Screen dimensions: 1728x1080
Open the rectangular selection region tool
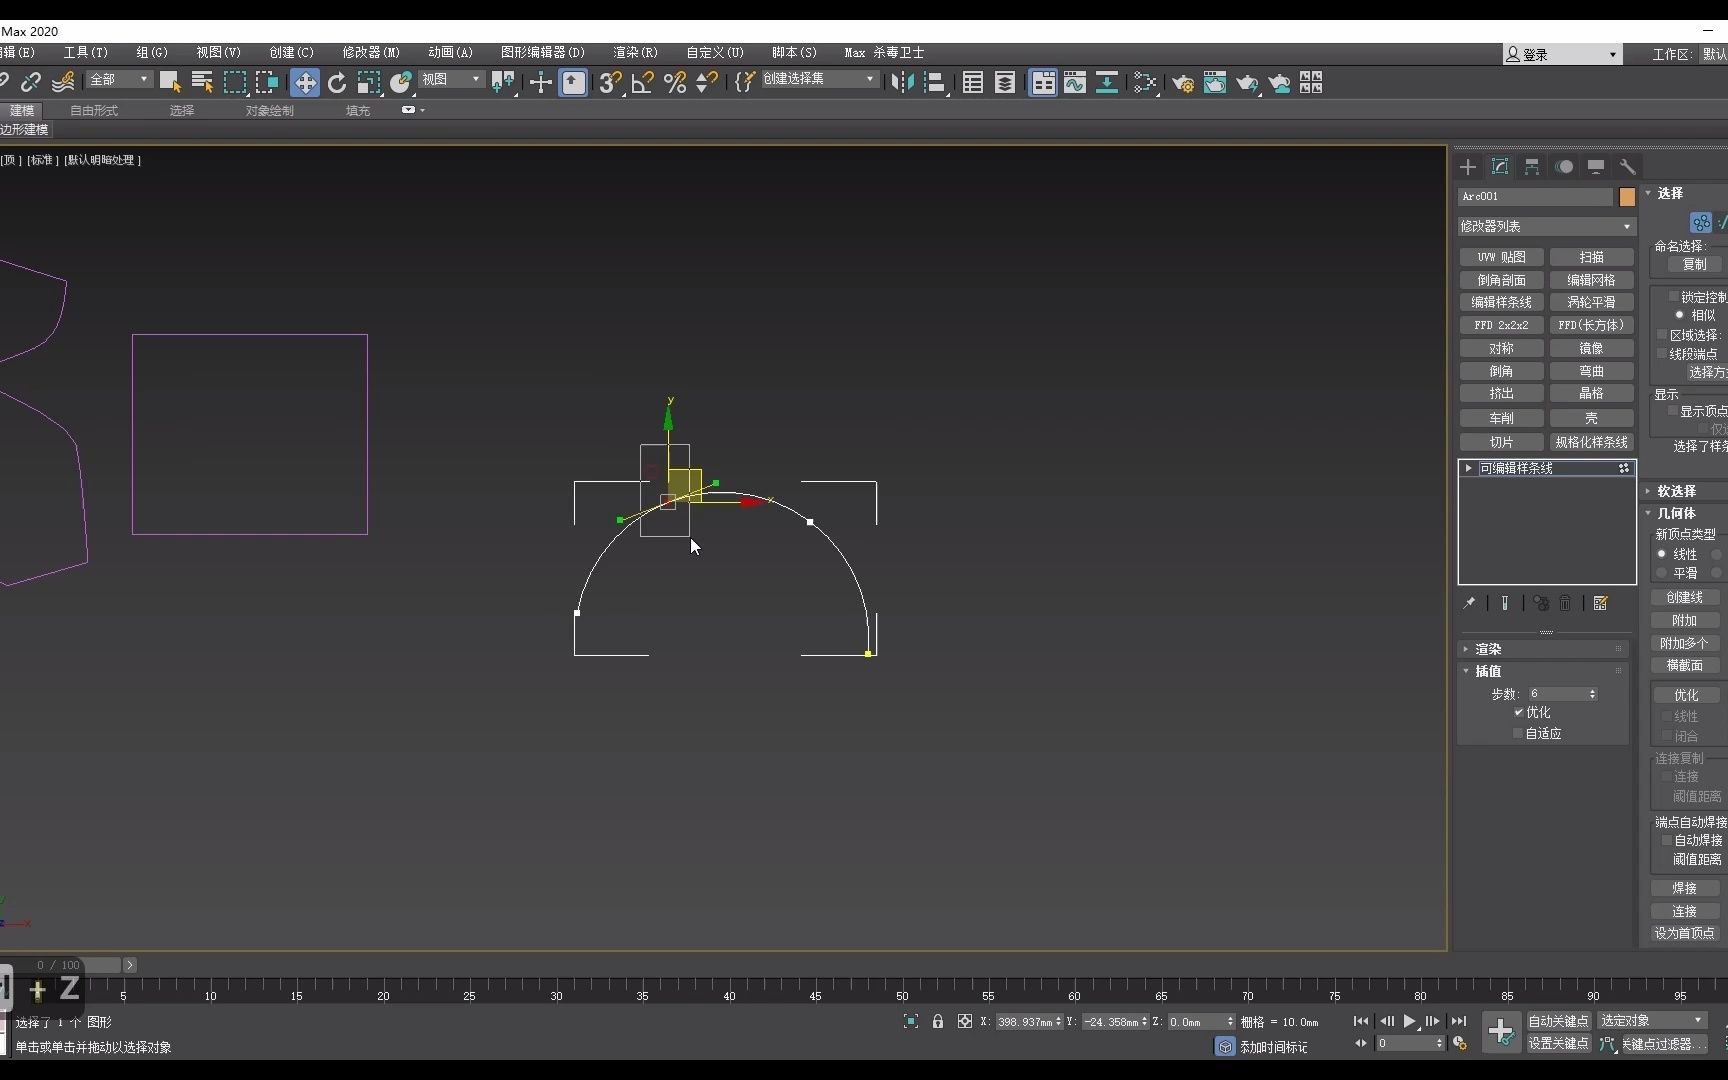[235, 82]
